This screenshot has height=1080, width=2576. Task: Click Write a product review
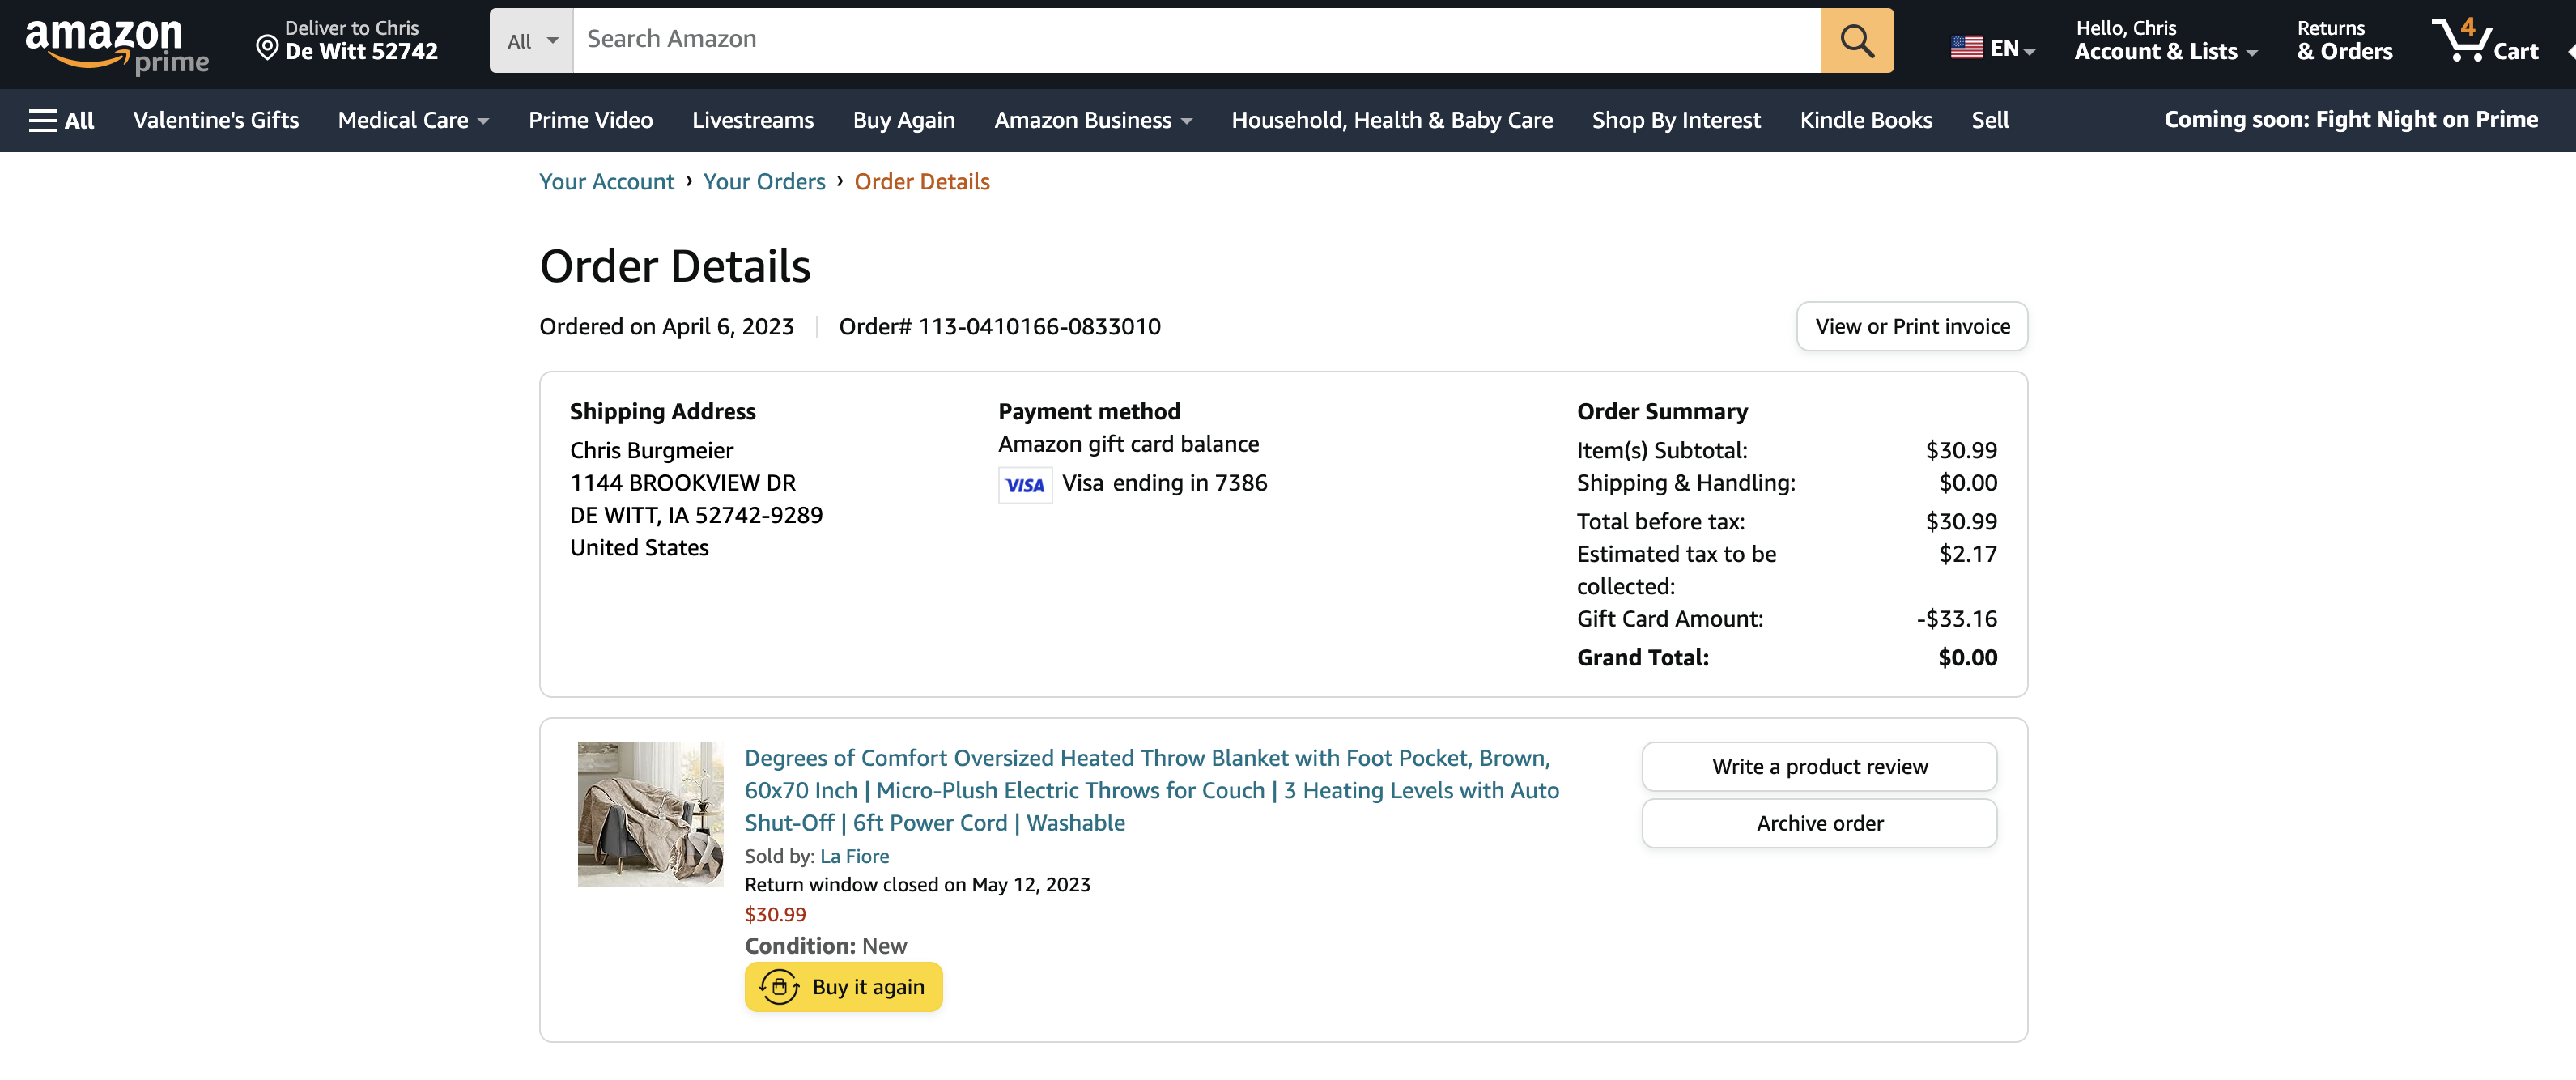click(1819, 766)
